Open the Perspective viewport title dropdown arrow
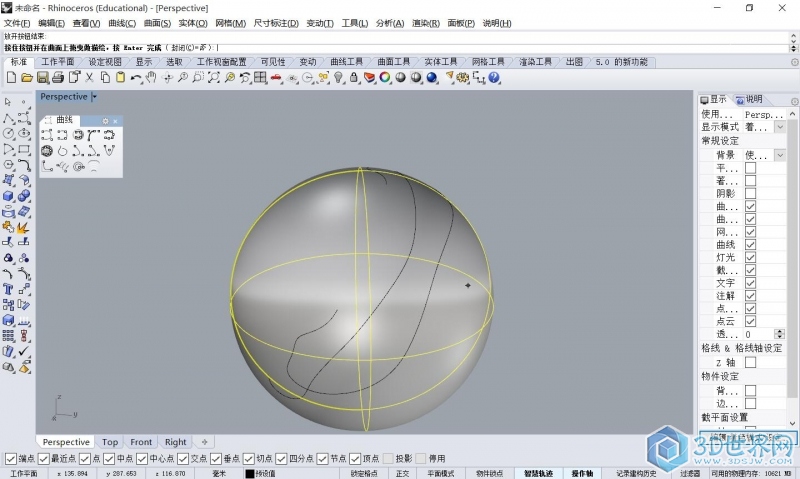800x479 pixels. [x=94, y=96]
